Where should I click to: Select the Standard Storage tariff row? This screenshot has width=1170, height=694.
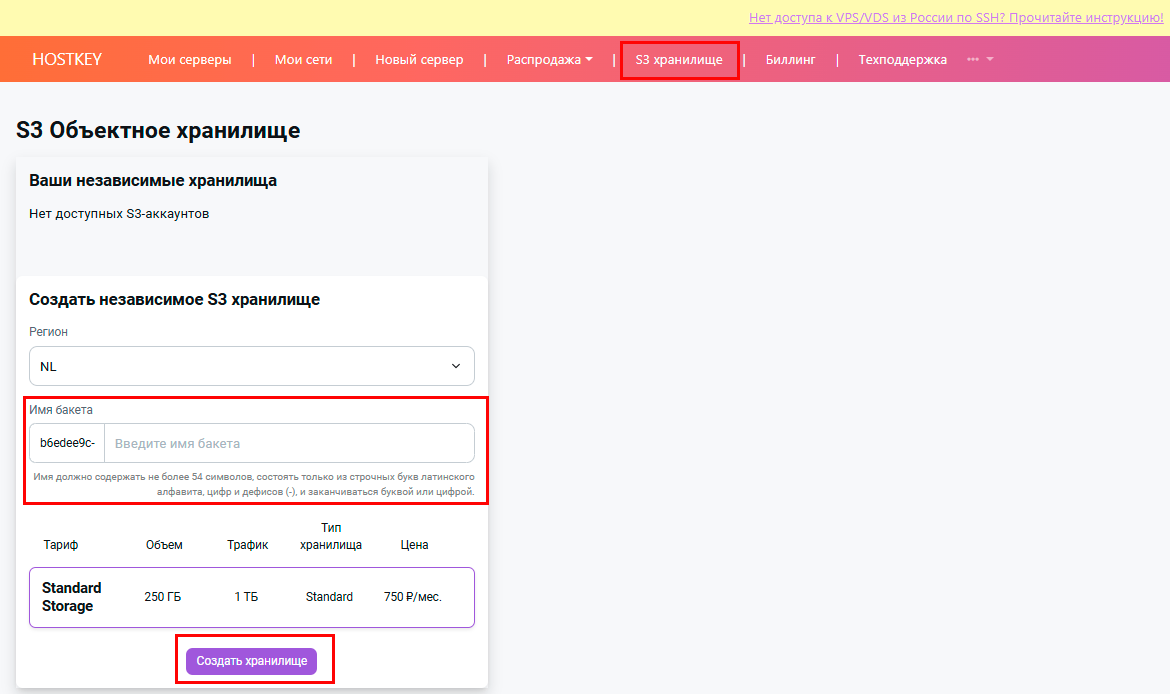coord(251,597)
